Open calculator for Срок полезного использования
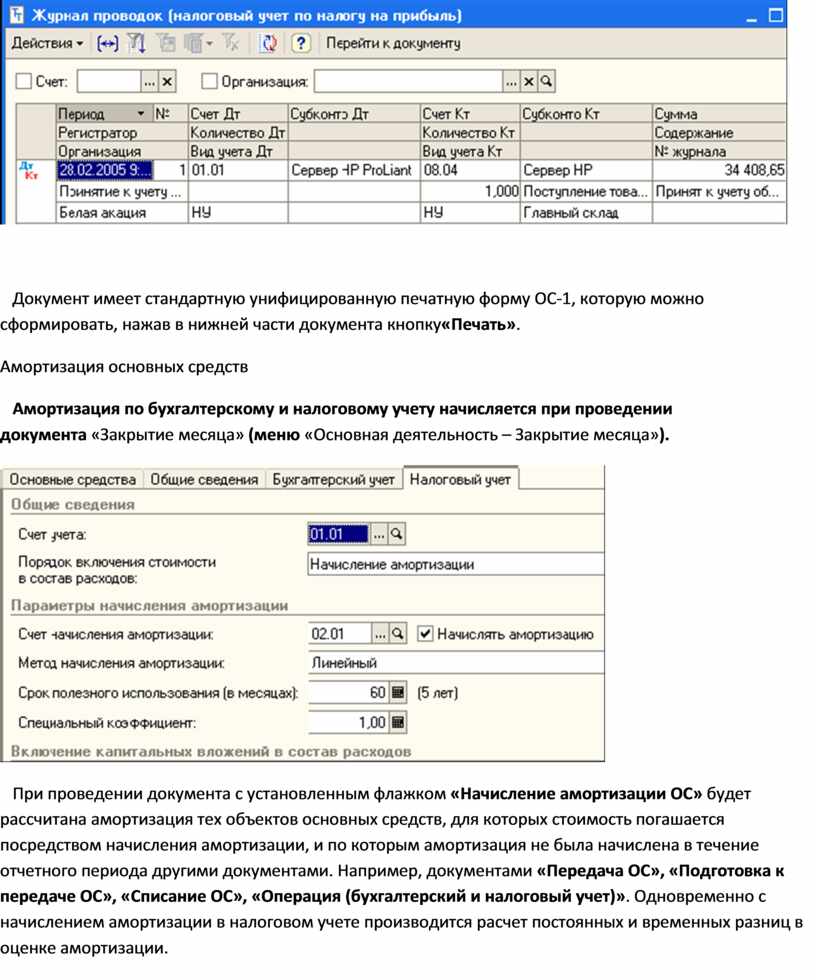The height and width of the screenshot is (980, 816). click(398, 692)
